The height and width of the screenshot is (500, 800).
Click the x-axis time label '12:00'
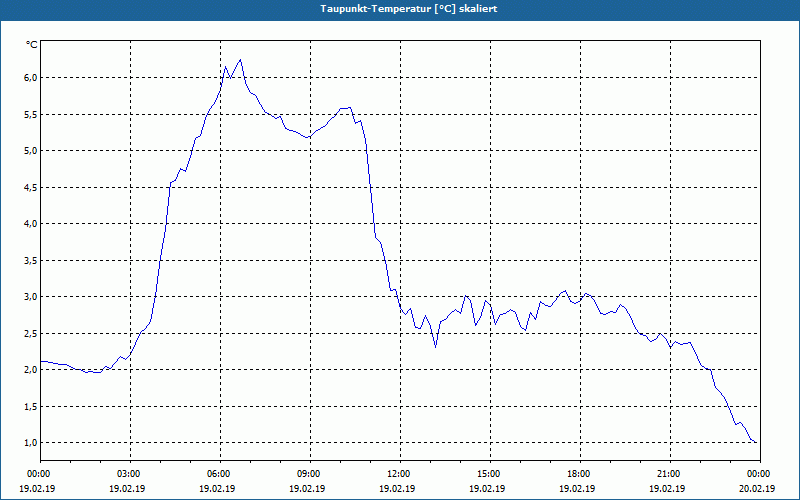(x=398, y=474)
